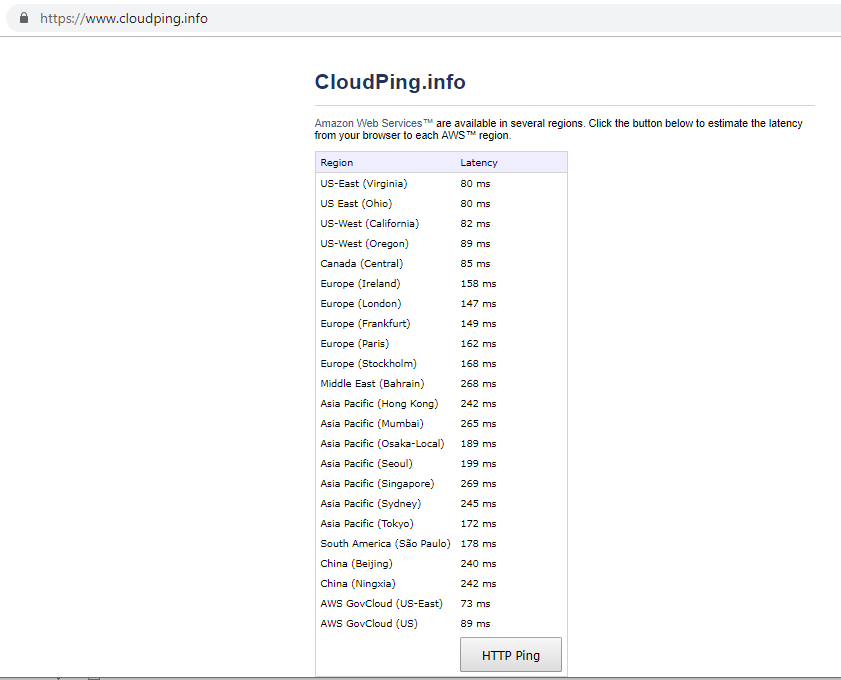Click the HTTP Ping button
The width and height of the screenshot is (841, 680).
point(511,655)
